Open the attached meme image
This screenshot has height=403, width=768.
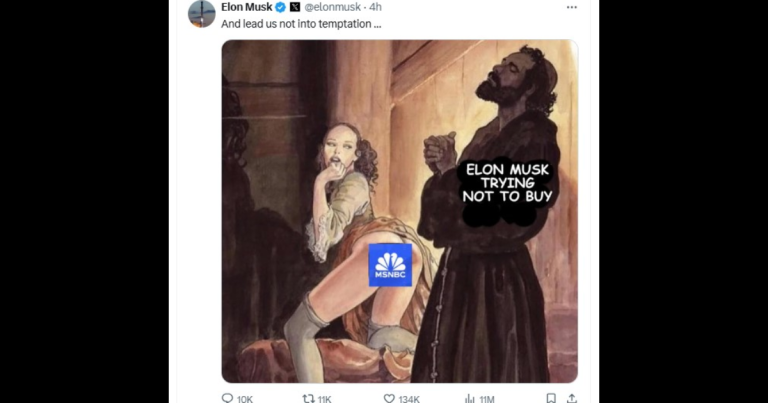click(x=400, y=211)
